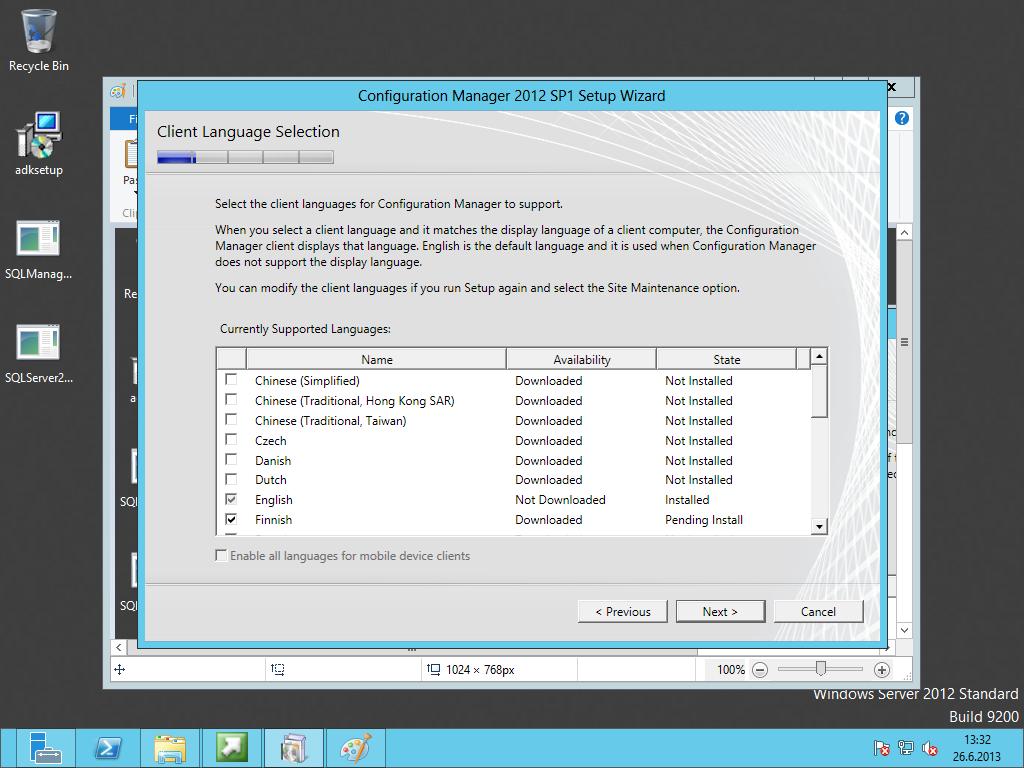
Task: Open the network tray icon
Action: click(x=906, y=748)
